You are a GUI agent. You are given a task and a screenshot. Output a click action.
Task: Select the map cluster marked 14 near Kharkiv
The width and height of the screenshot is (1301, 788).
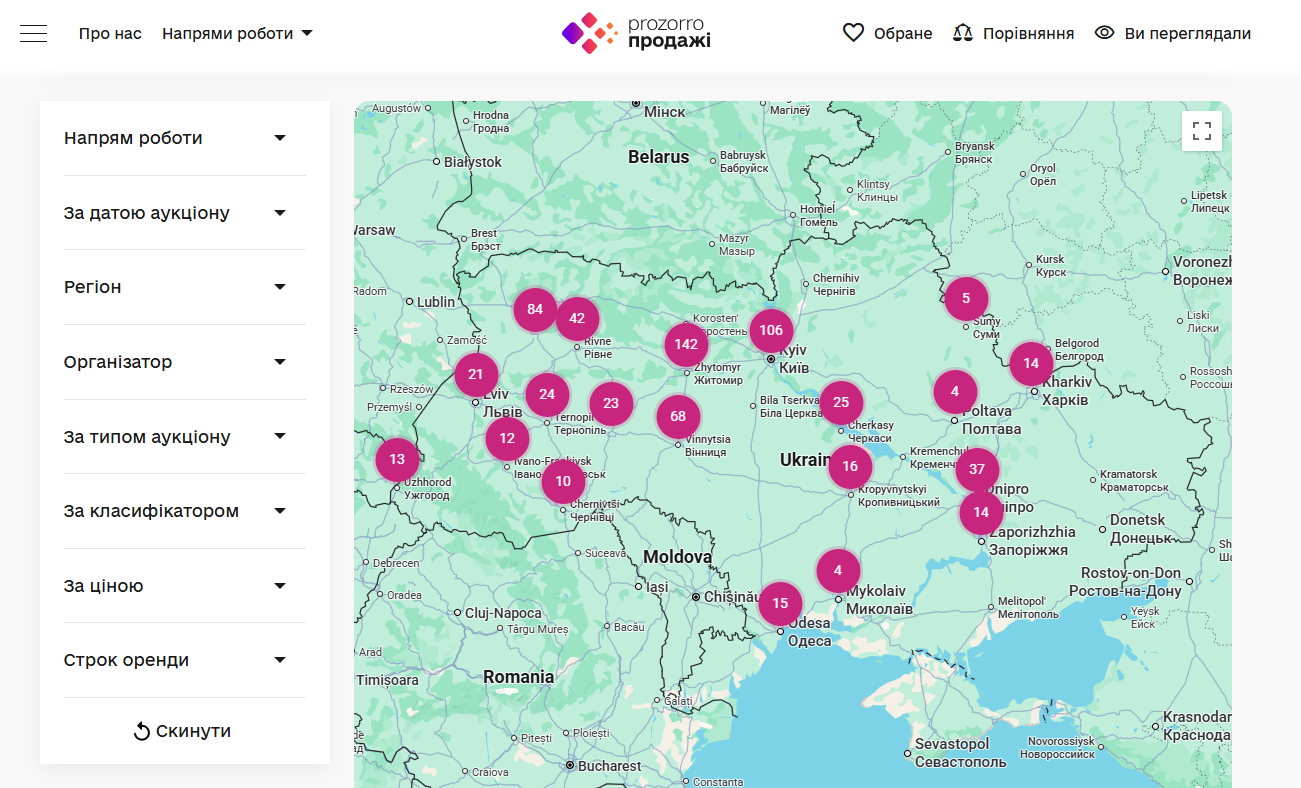tap(1031, 363)
